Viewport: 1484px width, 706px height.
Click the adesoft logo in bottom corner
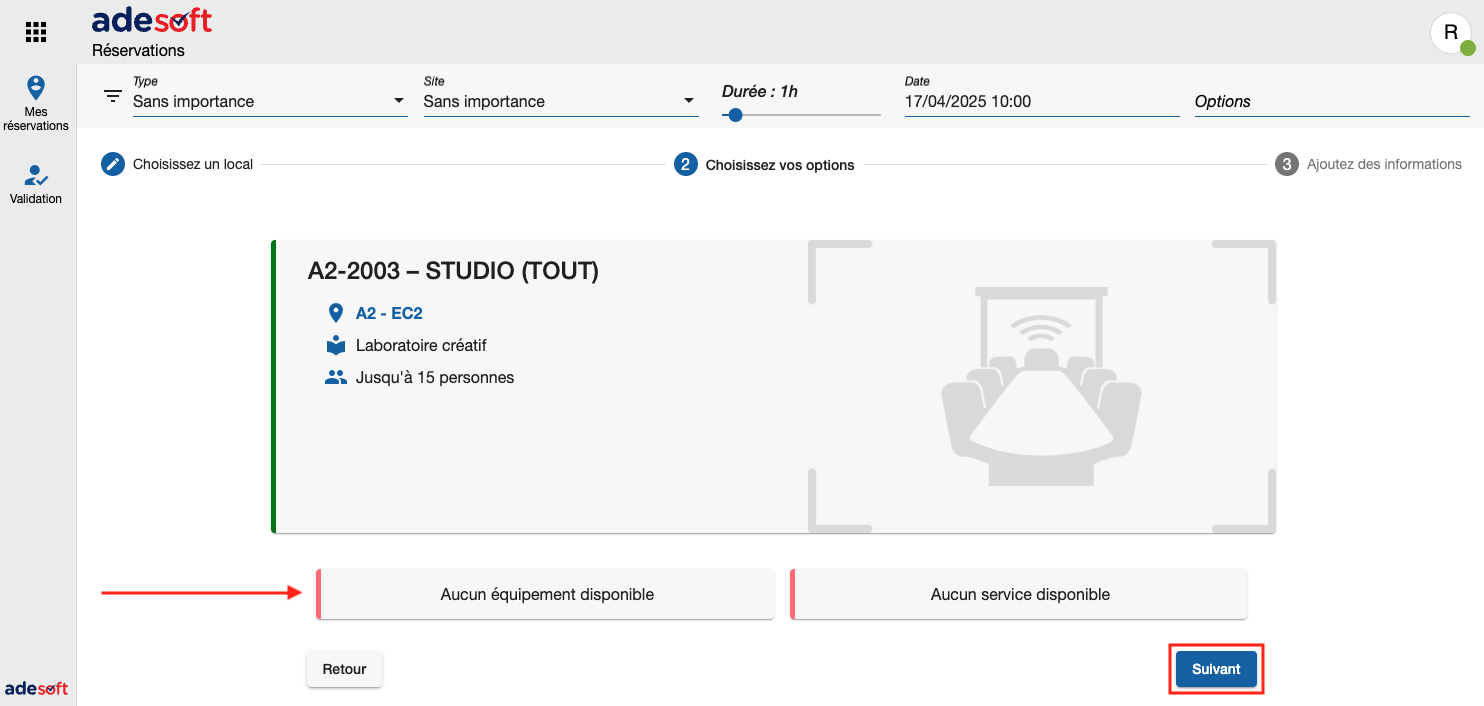point(36,688)
